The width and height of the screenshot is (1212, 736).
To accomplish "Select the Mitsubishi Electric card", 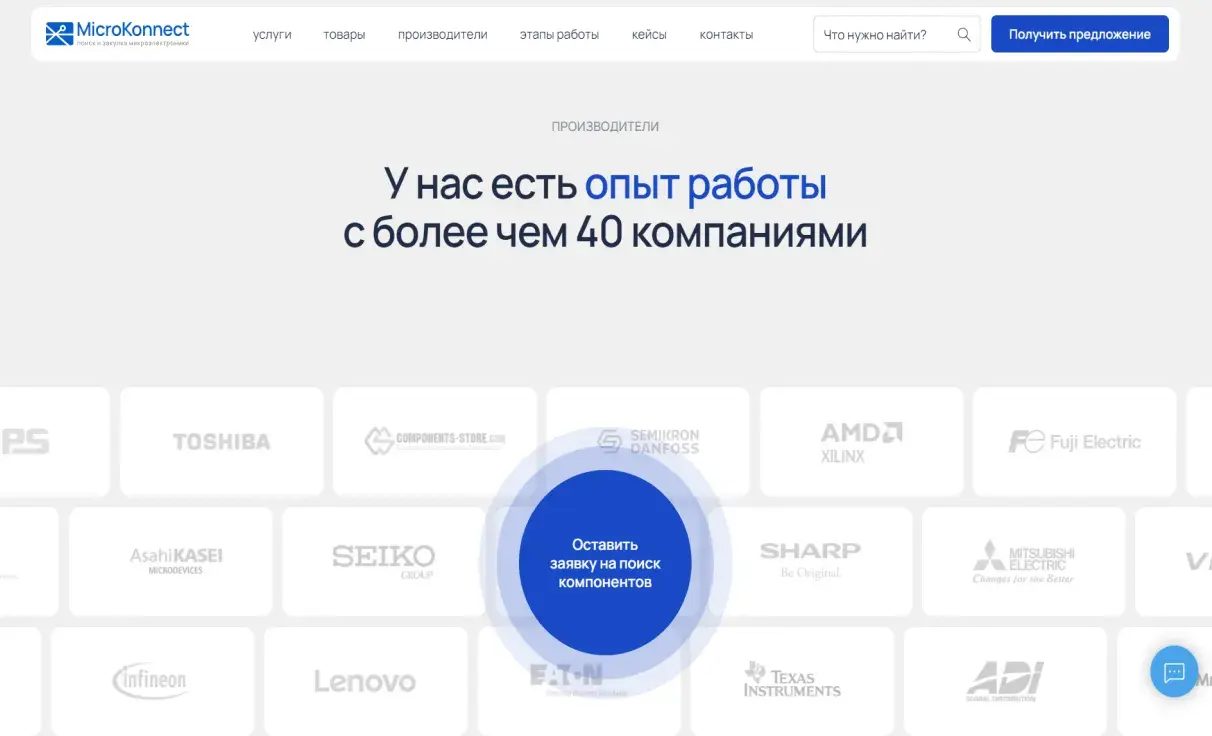I will click(1023, 561).
